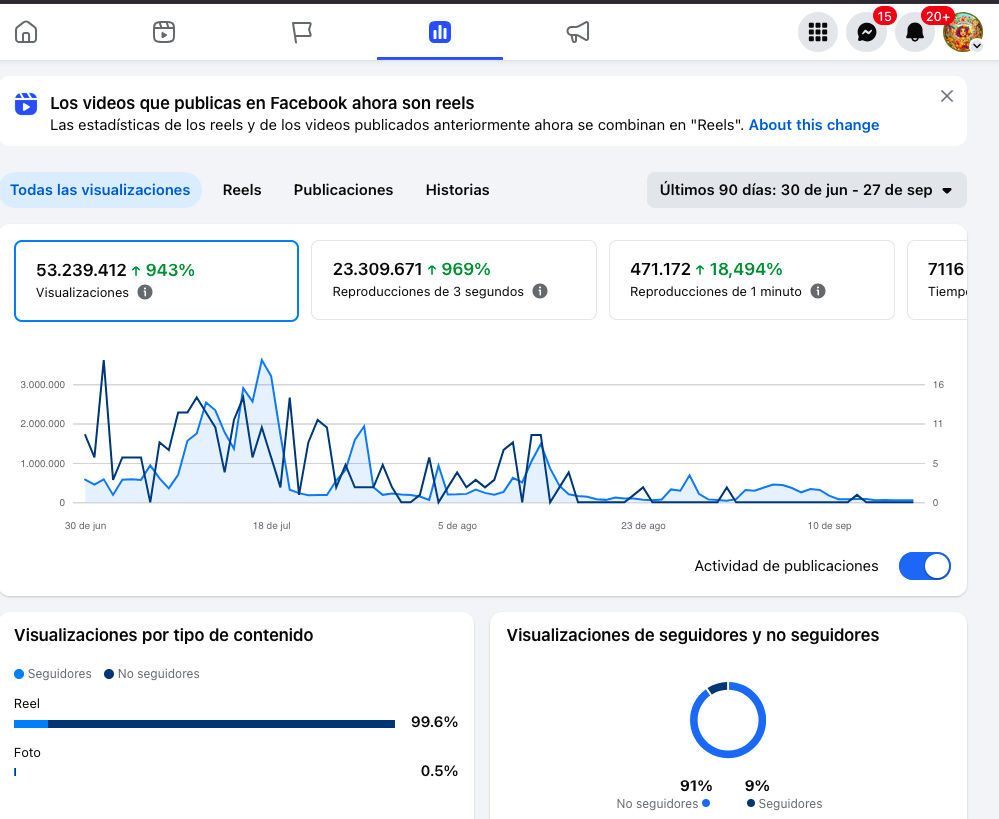999x819 pixels.
Task: Switch to the Publicaciones tab
Action: [x=343, y=190]
